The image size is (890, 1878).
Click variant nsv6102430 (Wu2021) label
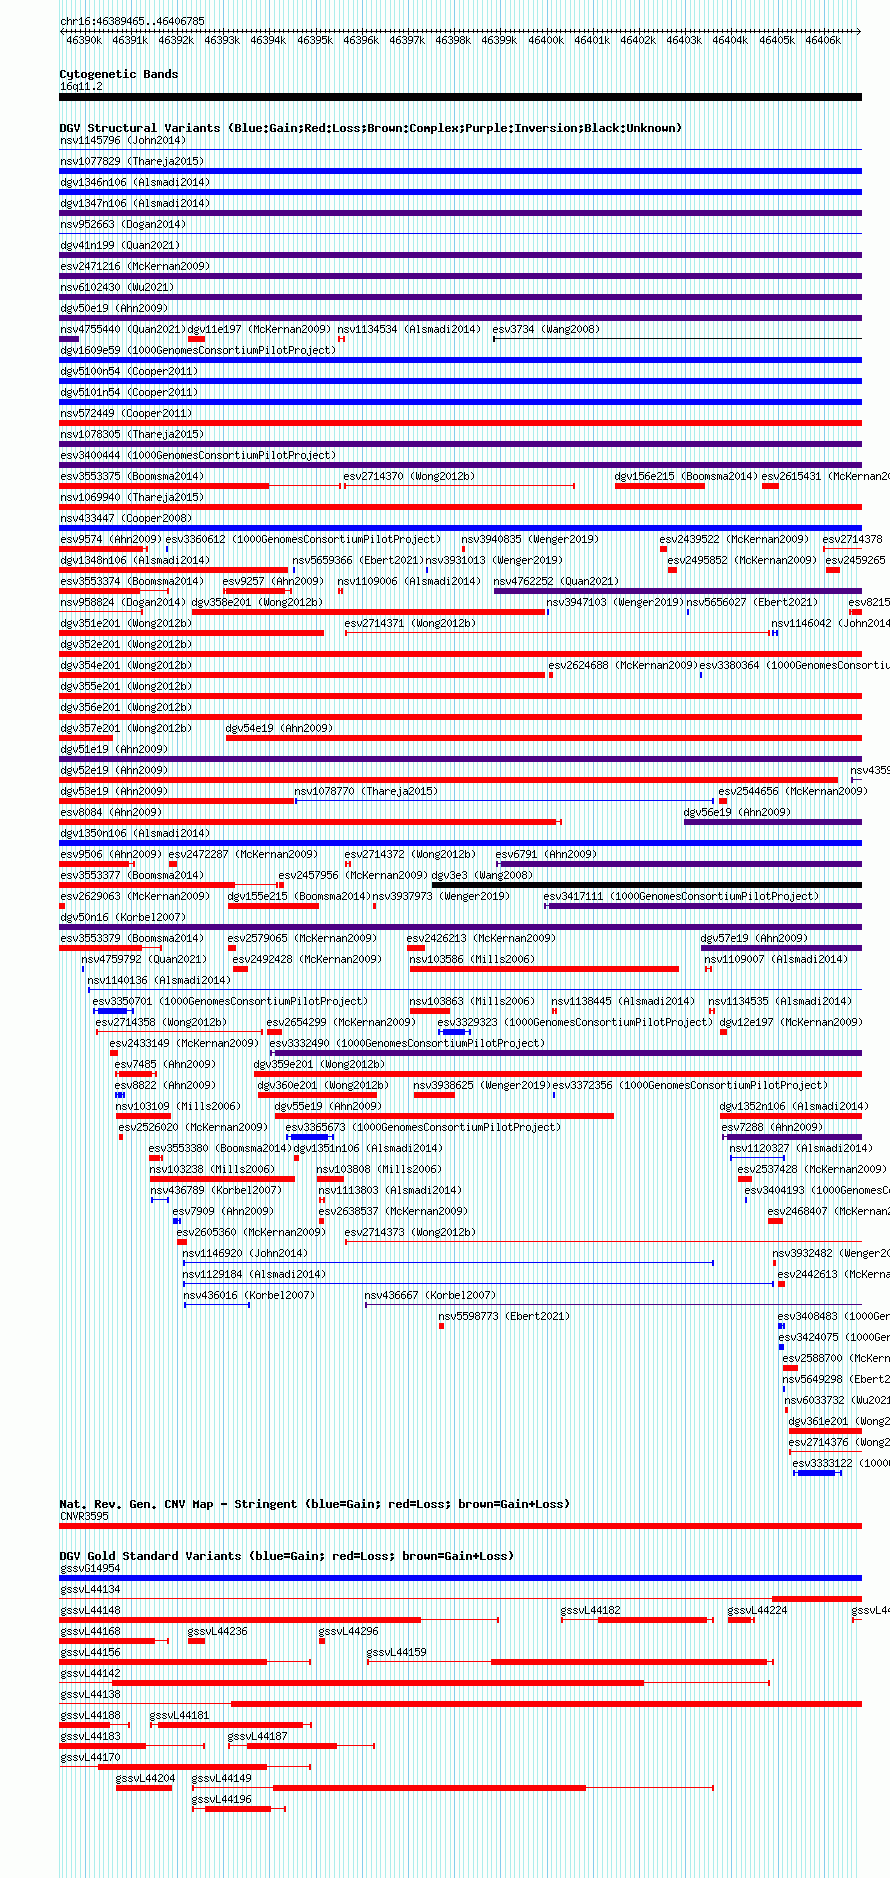(x=117, y=287)
